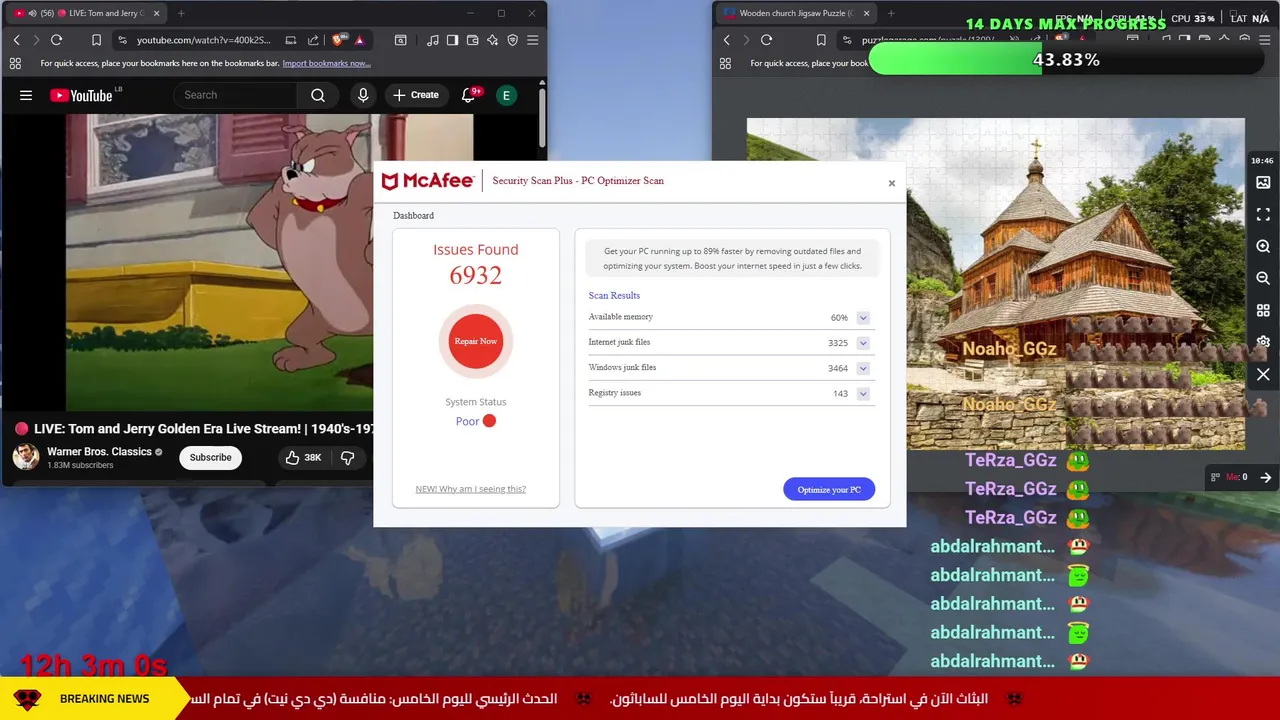The image size is (1280, 720).
Task: Expand the Registry issues row
Action: coord(863,394)
